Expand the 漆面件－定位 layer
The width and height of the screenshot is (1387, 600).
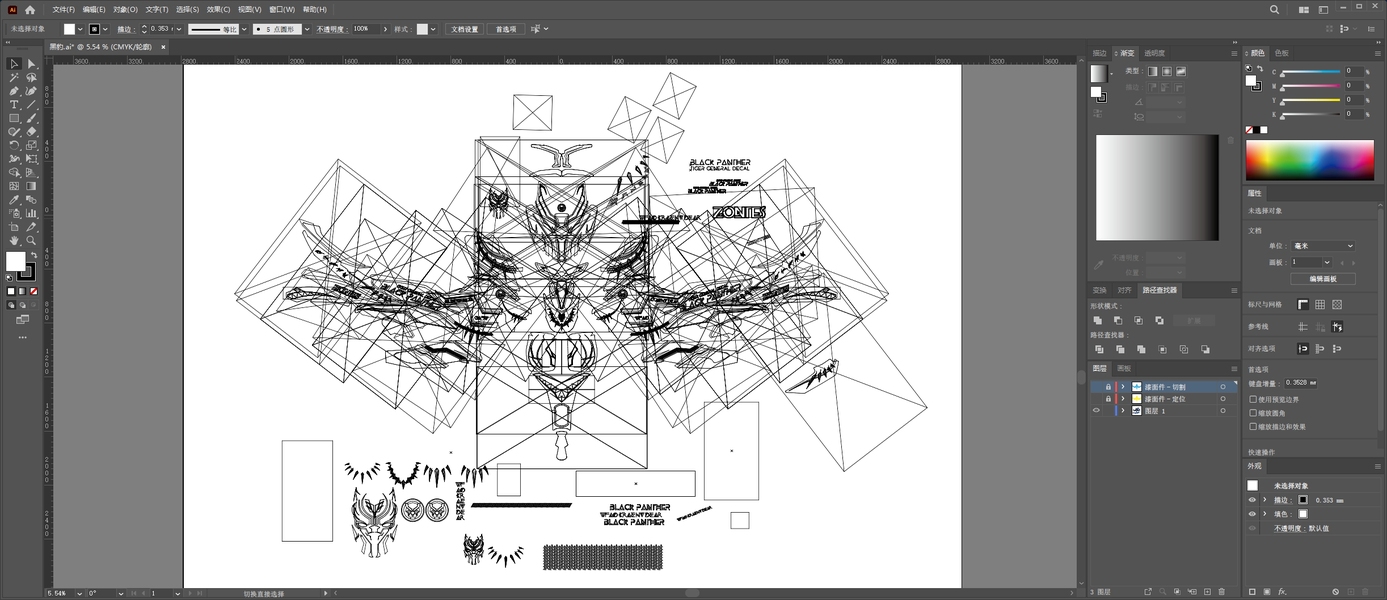tap(1123, 399)
